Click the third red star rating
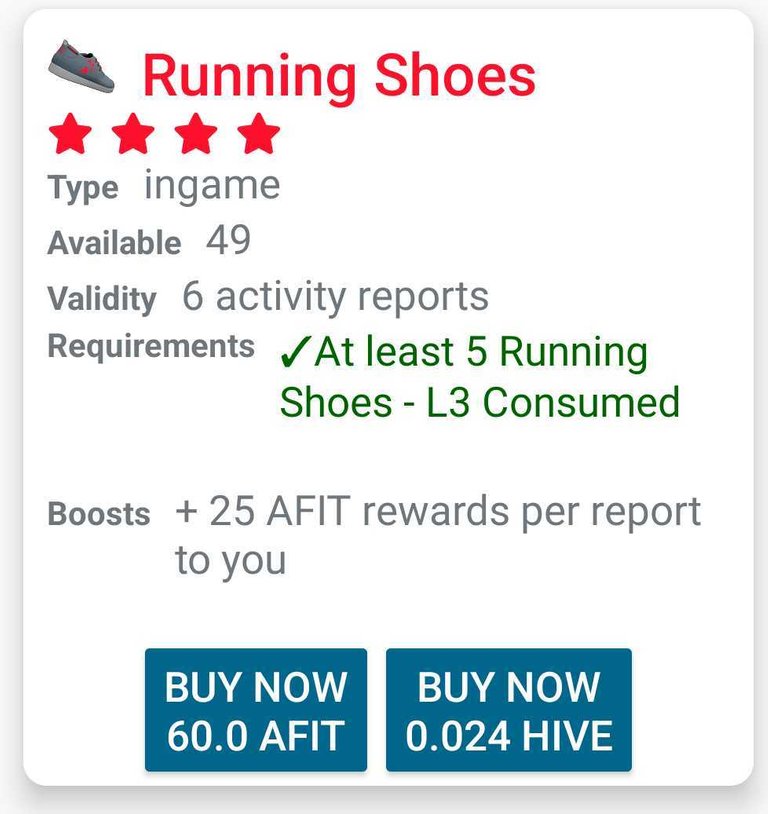 [196, 133]
